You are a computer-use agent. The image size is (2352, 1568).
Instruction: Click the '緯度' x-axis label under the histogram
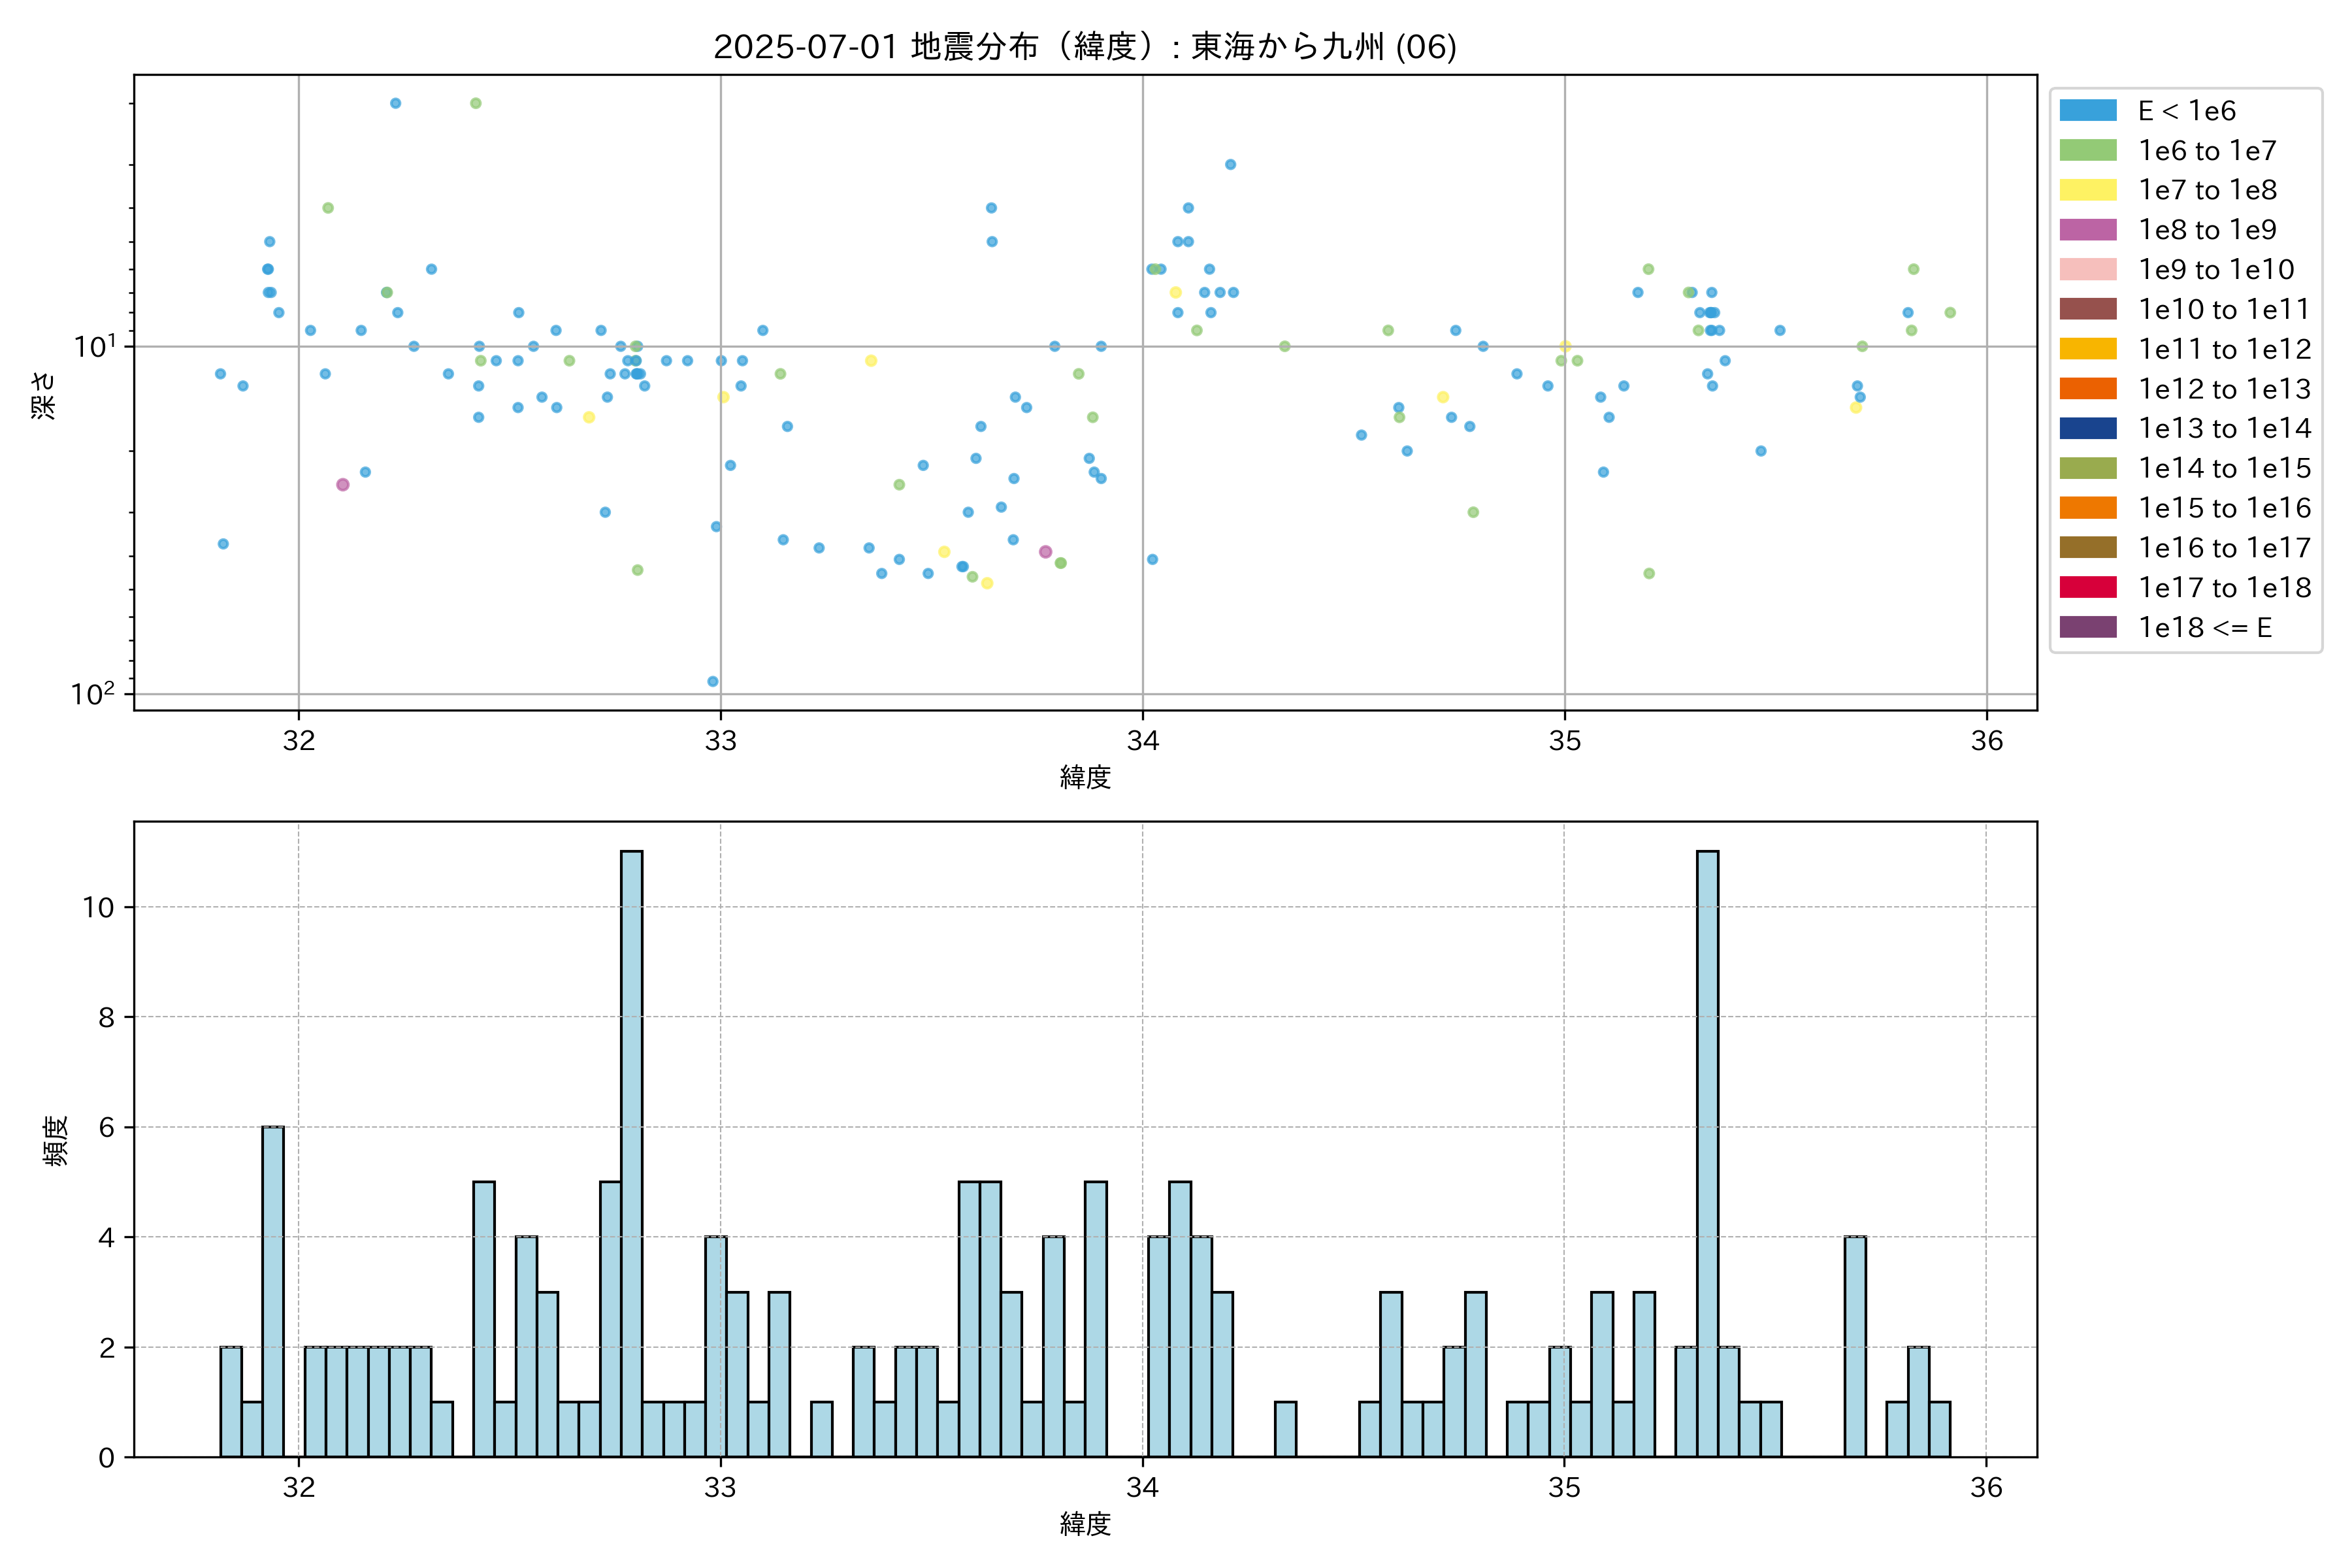1085,1524
